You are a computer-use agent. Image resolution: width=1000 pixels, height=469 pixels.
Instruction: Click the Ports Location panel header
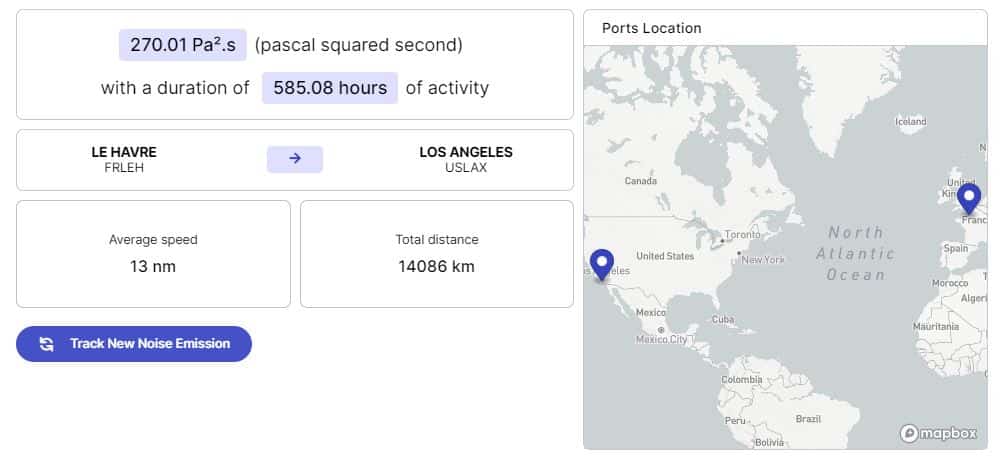tap(785, 28)
